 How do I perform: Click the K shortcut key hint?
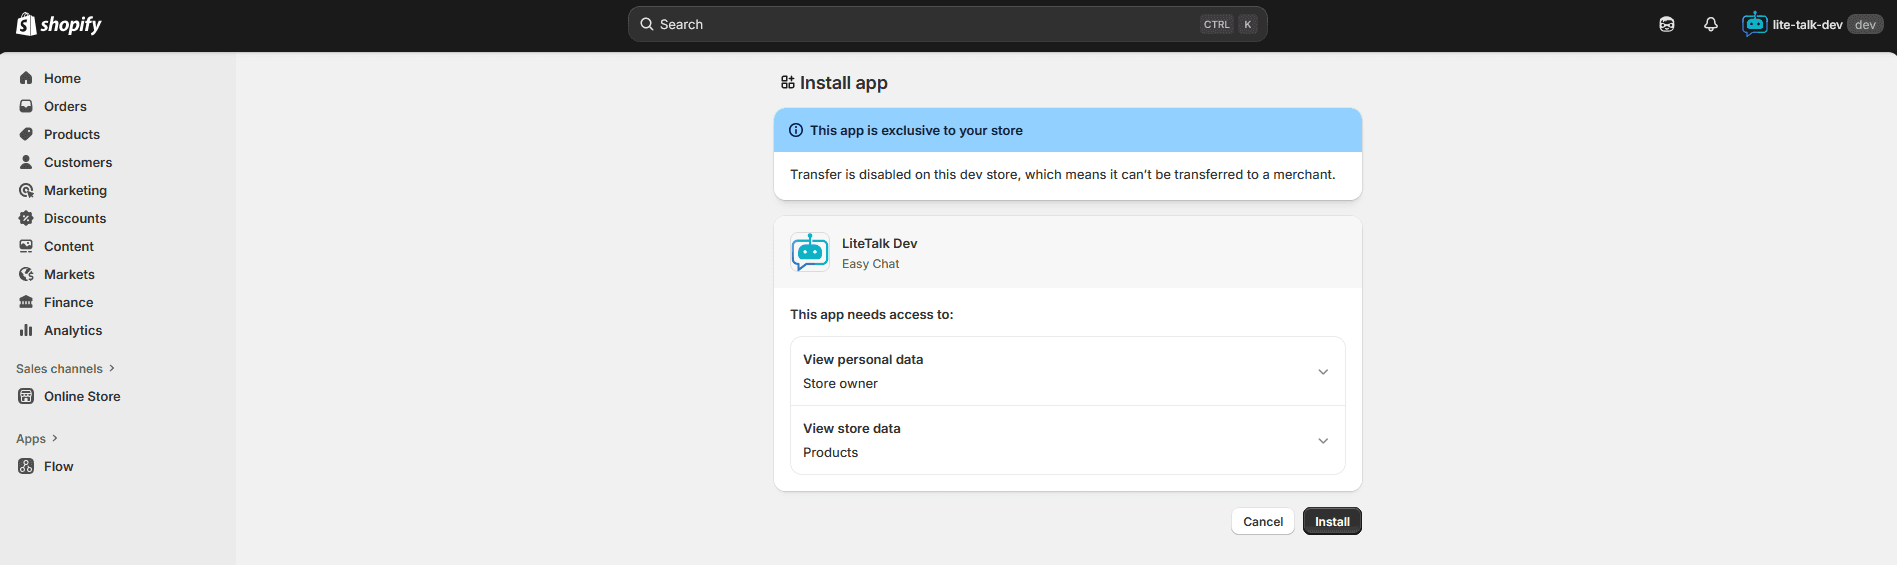(1248, 25)
